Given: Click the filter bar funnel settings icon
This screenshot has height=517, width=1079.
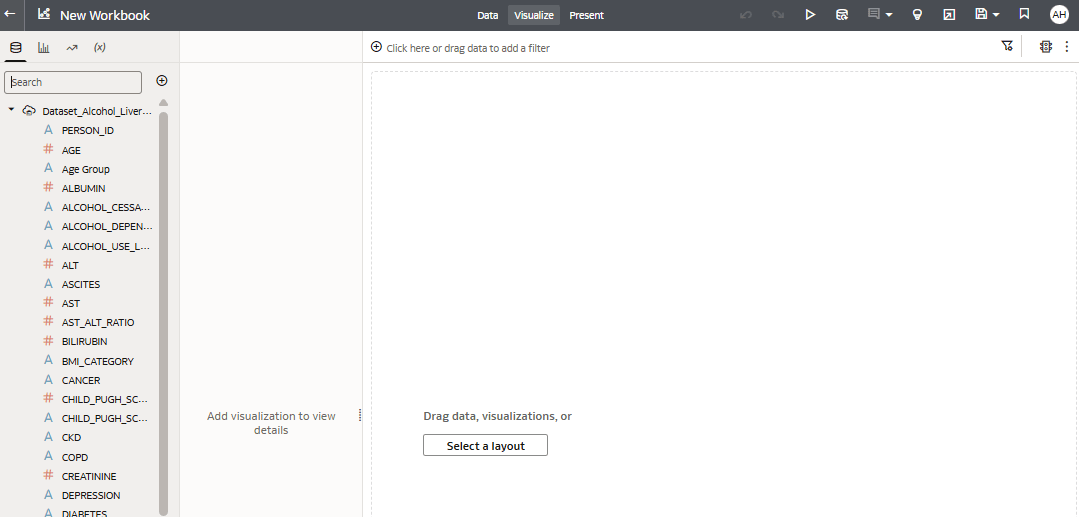Looking at the screenshot, I should (x=1007, y=46).
